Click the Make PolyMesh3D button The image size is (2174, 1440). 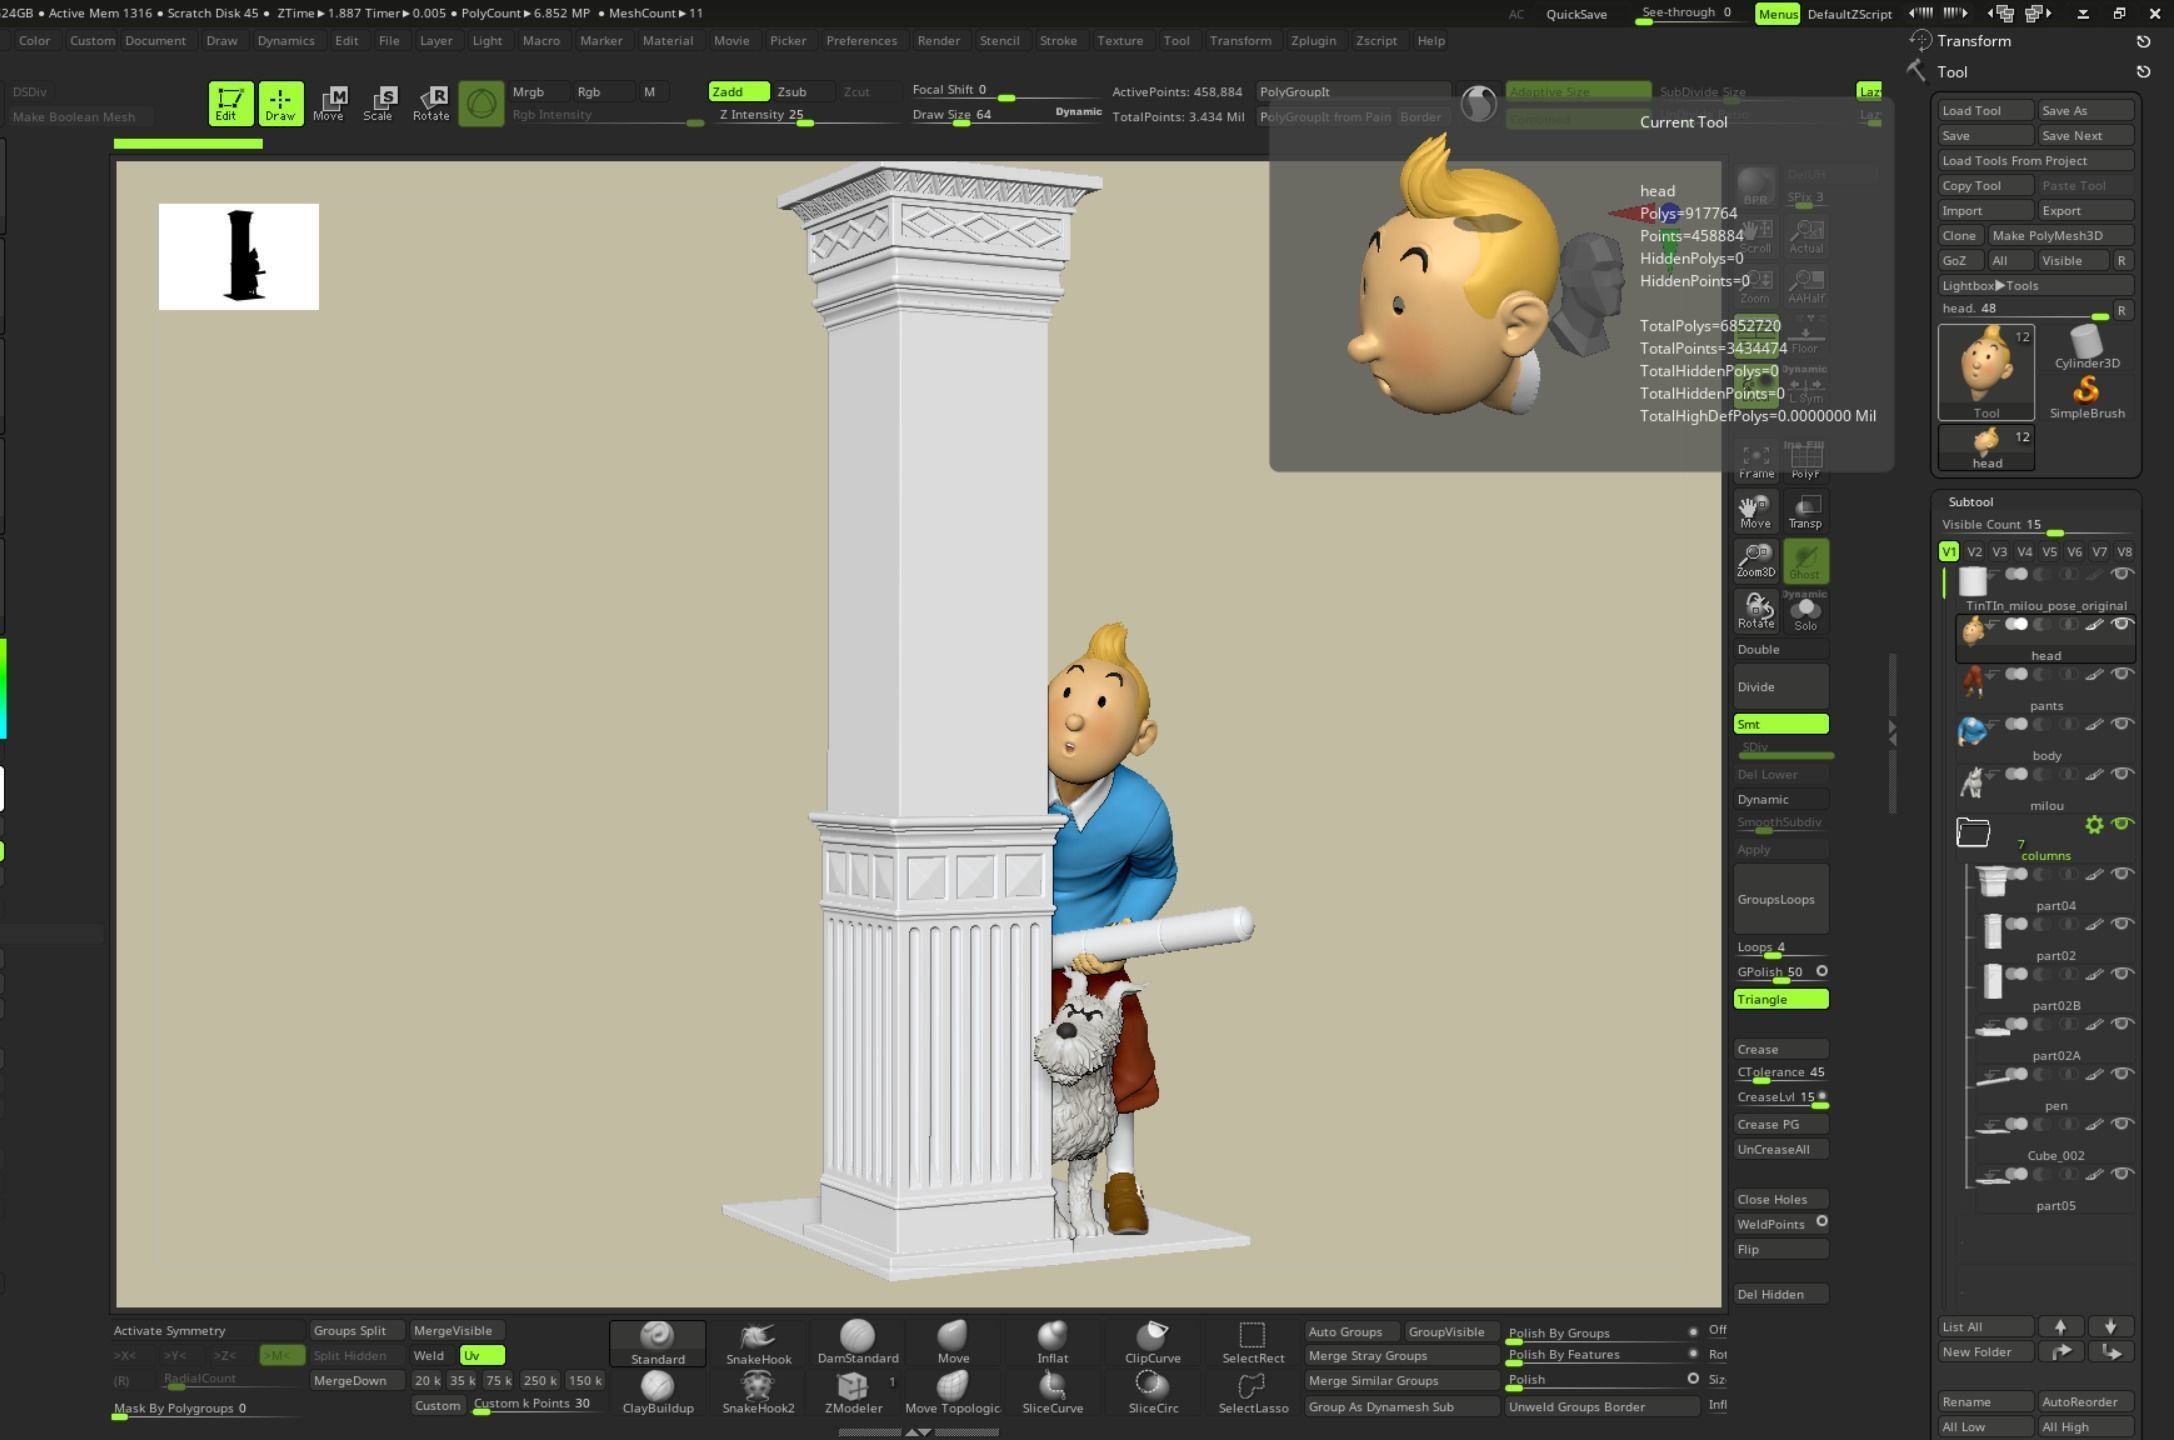[2060, 235]
